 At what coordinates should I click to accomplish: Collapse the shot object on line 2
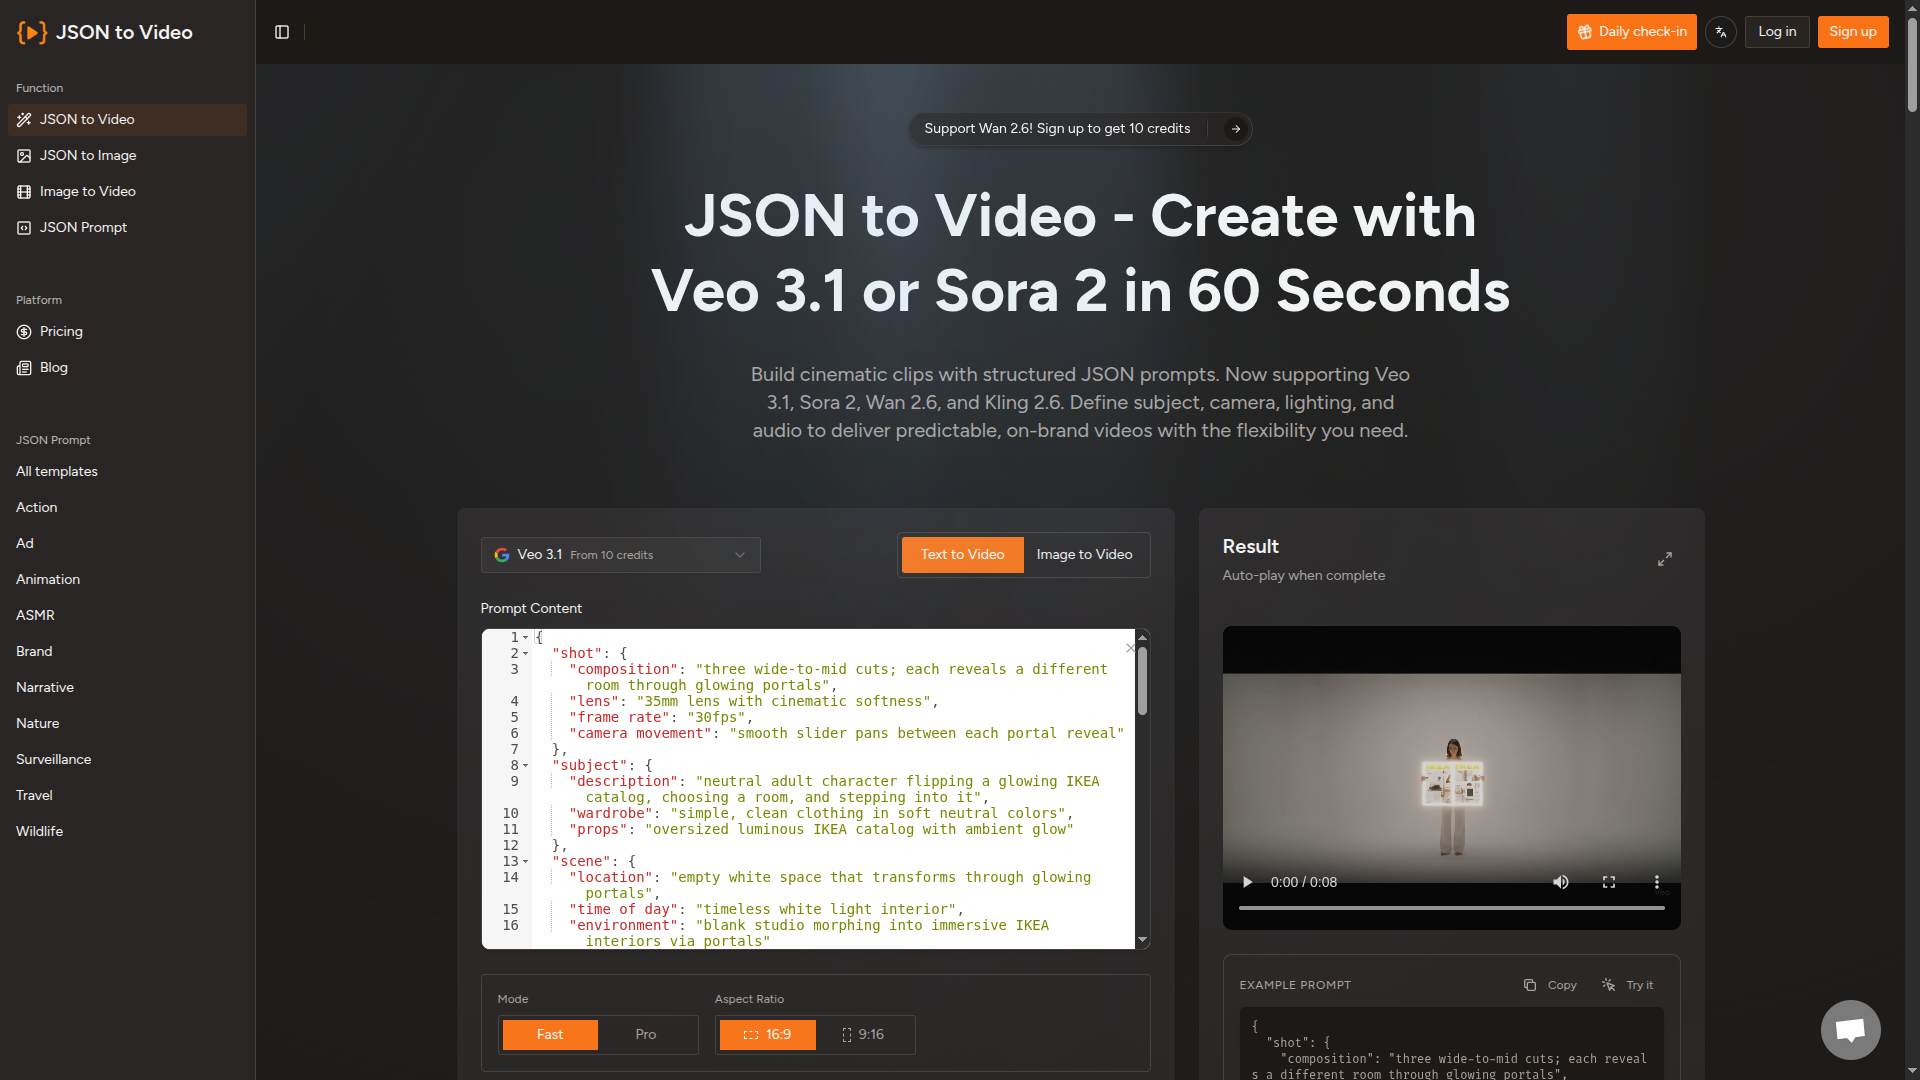(x=525, y=652)
